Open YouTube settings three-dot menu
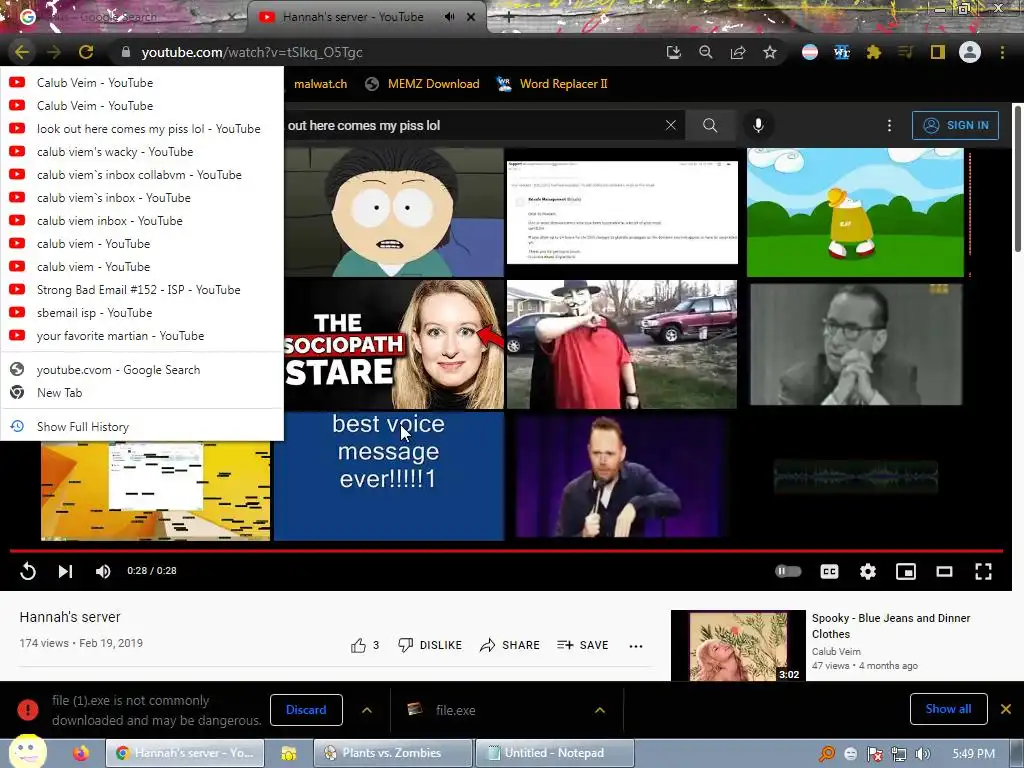Viewport: 1024px width, 768px height. (x=889, y=125)
